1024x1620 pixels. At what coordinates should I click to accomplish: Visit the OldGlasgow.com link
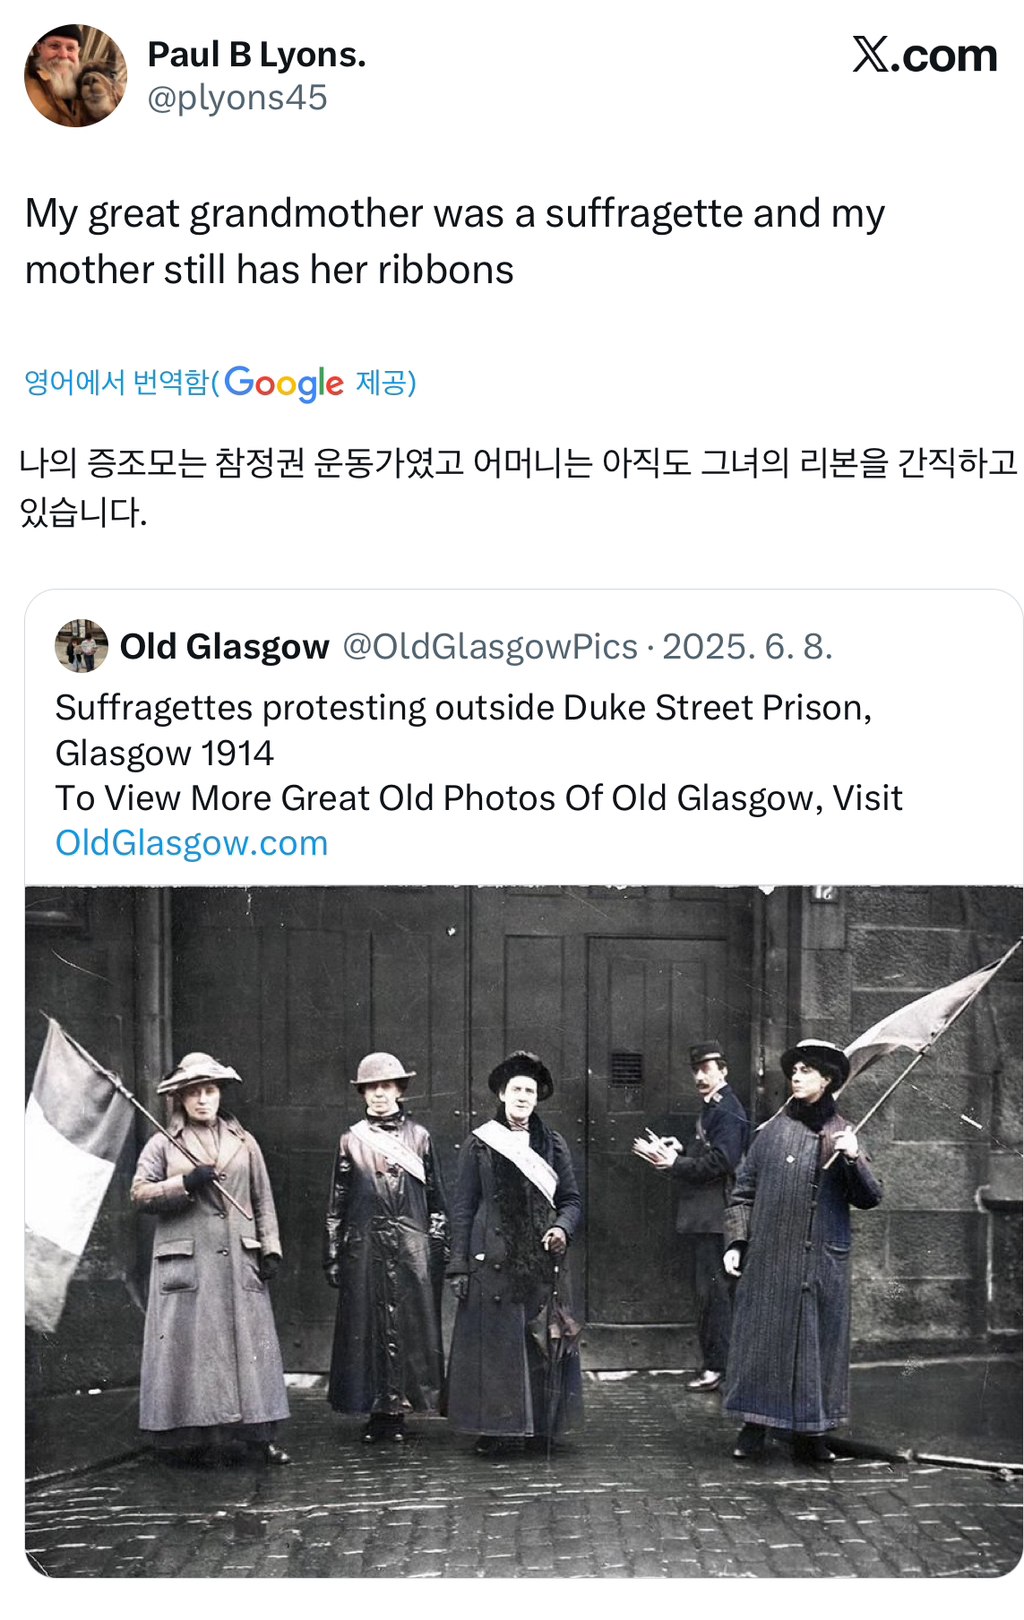[192, 843]
